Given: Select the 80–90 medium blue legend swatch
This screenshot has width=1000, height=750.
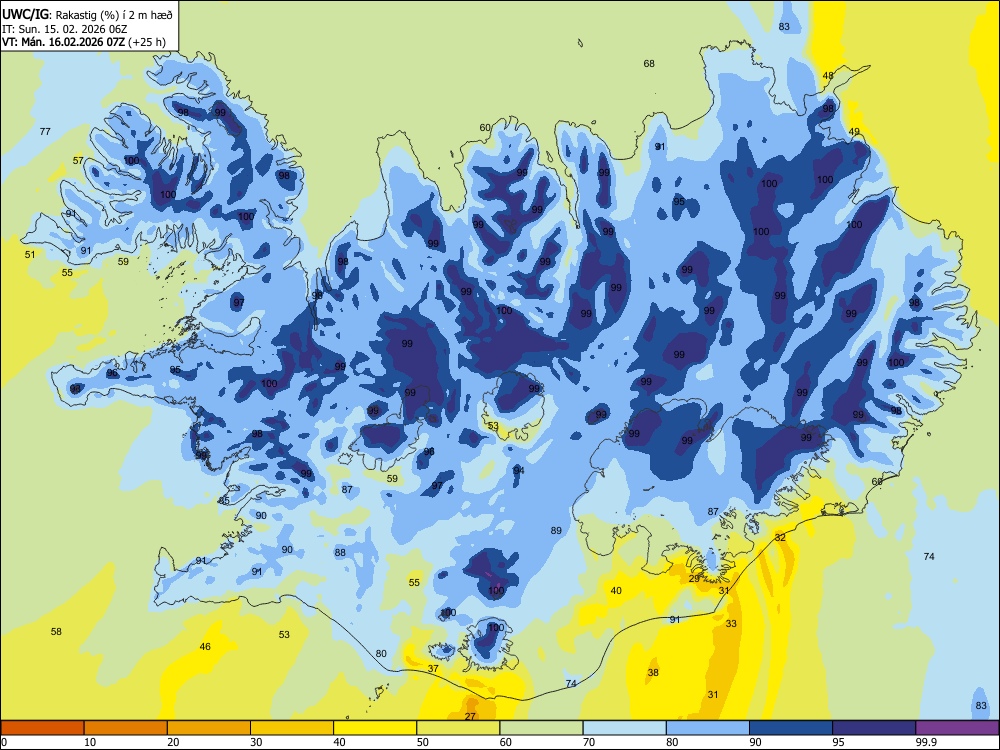Looking at the screenshot, I should coord(708,728).
